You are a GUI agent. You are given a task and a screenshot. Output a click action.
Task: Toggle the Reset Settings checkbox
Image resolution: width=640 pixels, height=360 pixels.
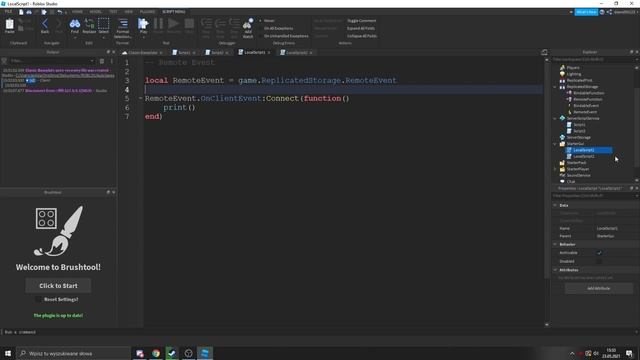point(38,300)
